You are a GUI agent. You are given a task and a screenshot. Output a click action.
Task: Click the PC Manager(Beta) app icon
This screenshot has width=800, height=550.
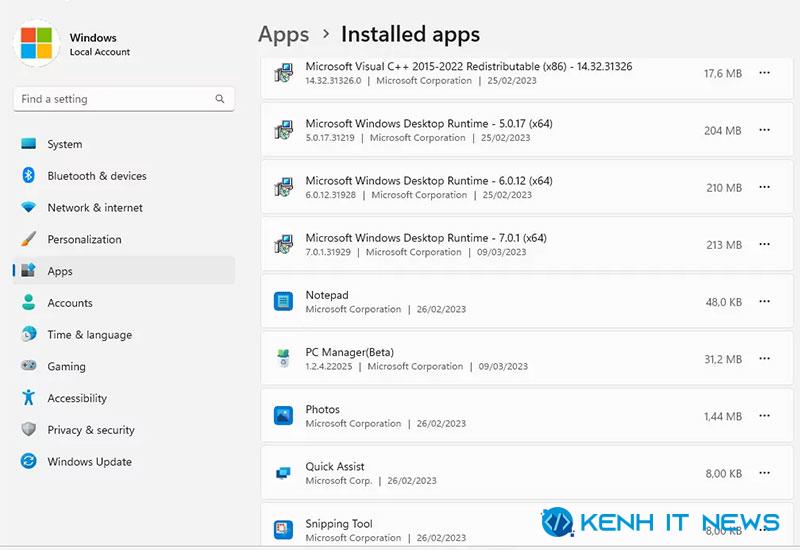(x=283, y=358)
